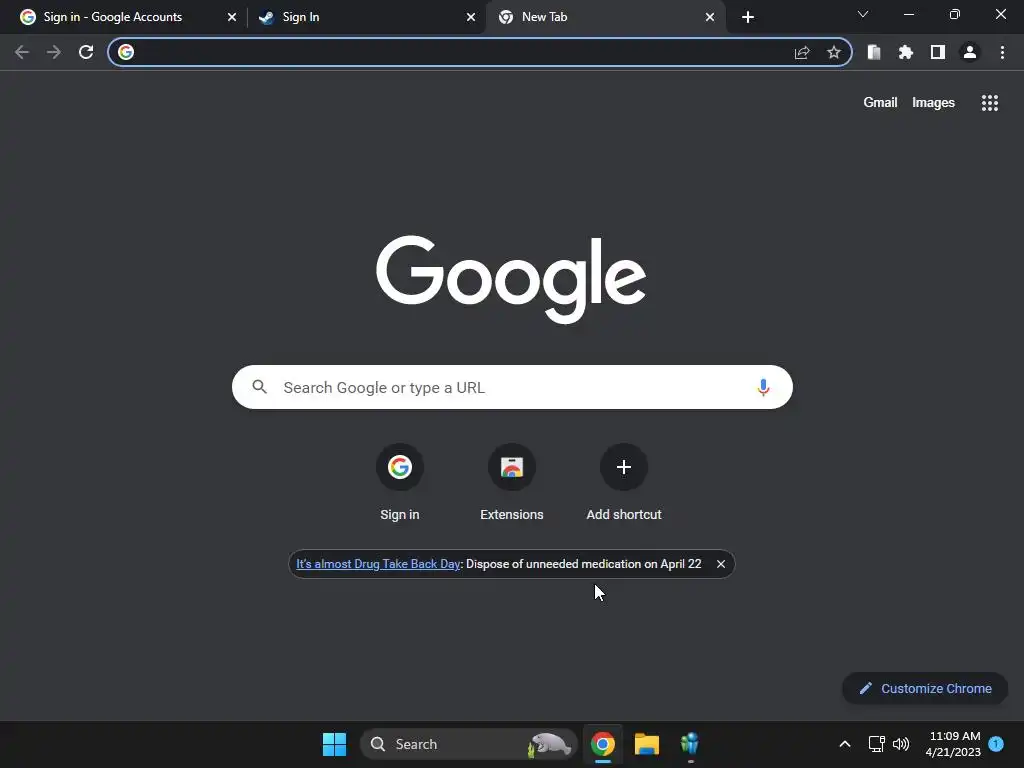Image resolution: width=1024 pixels, height=768 pixels.
Task: Open the Google apps grid
Action: pyautogui.click(x=990, y=103)
